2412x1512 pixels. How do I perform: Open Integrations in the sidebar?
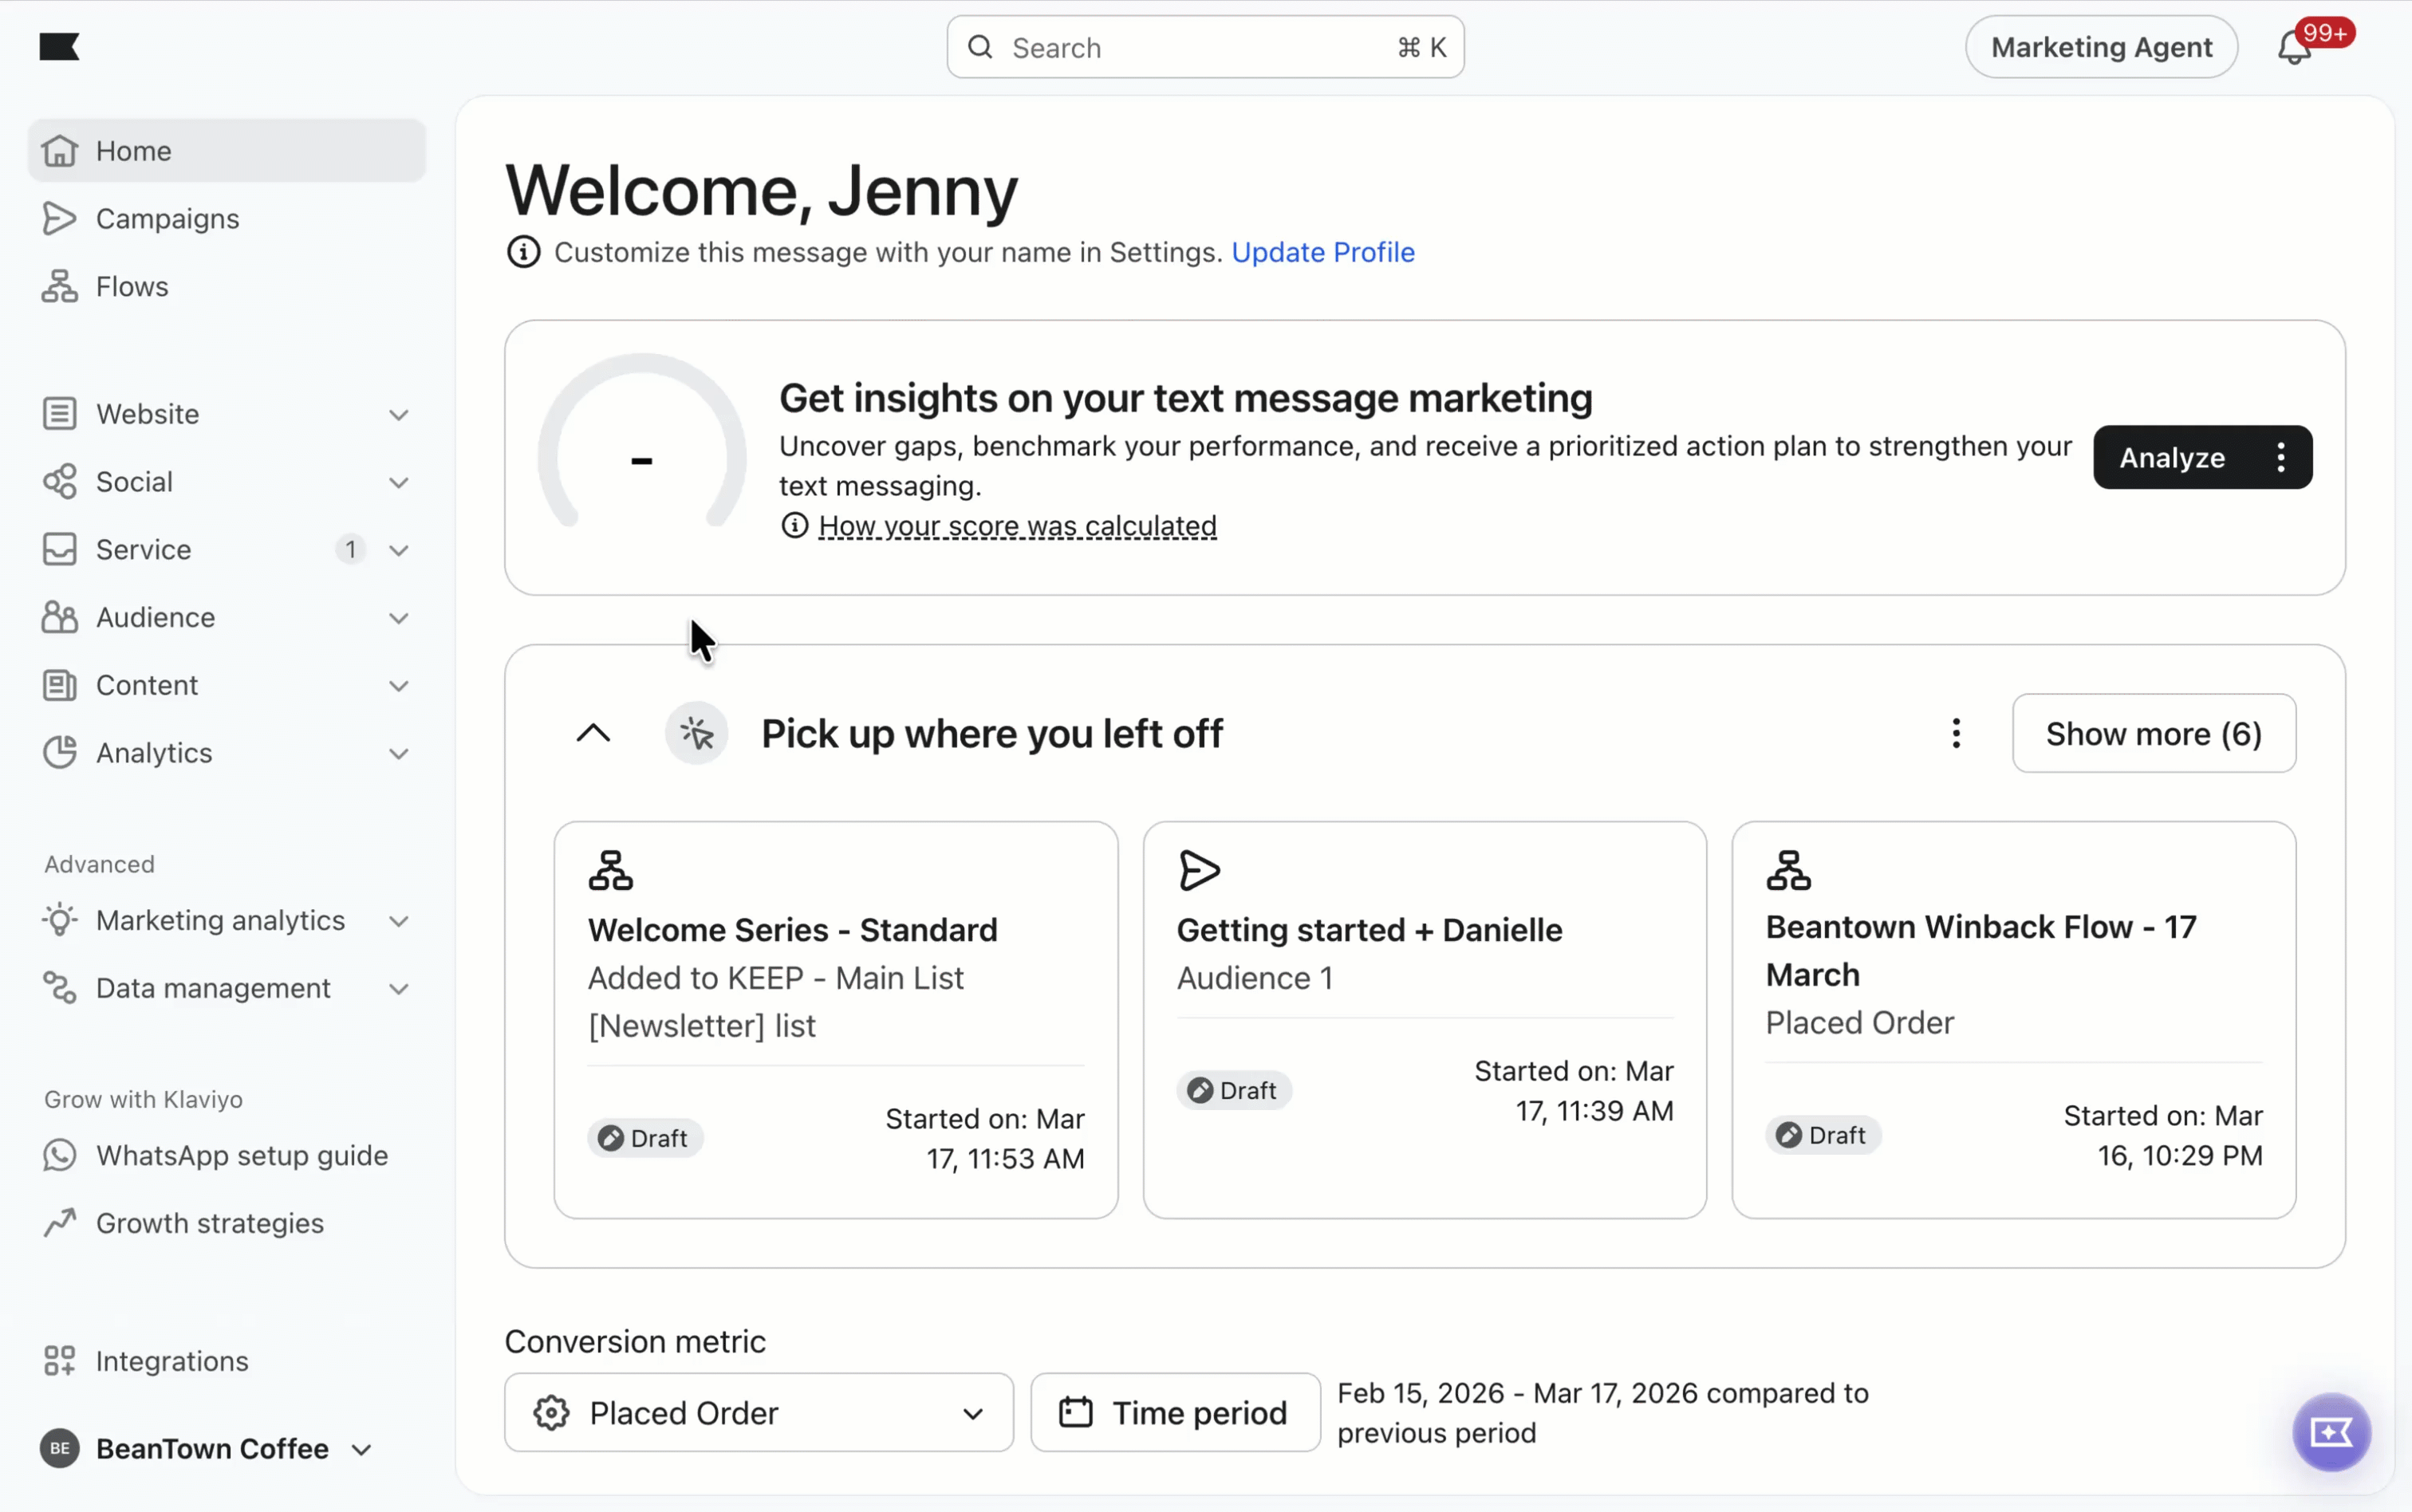point(227,1361)
